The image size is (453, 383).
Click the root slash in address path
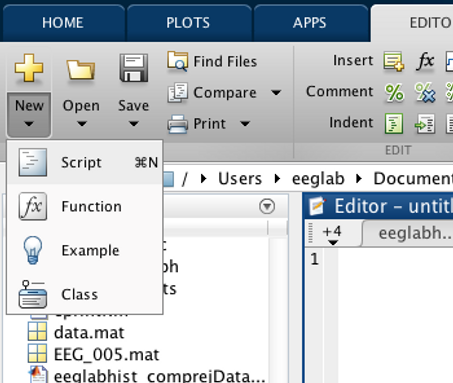185,179
